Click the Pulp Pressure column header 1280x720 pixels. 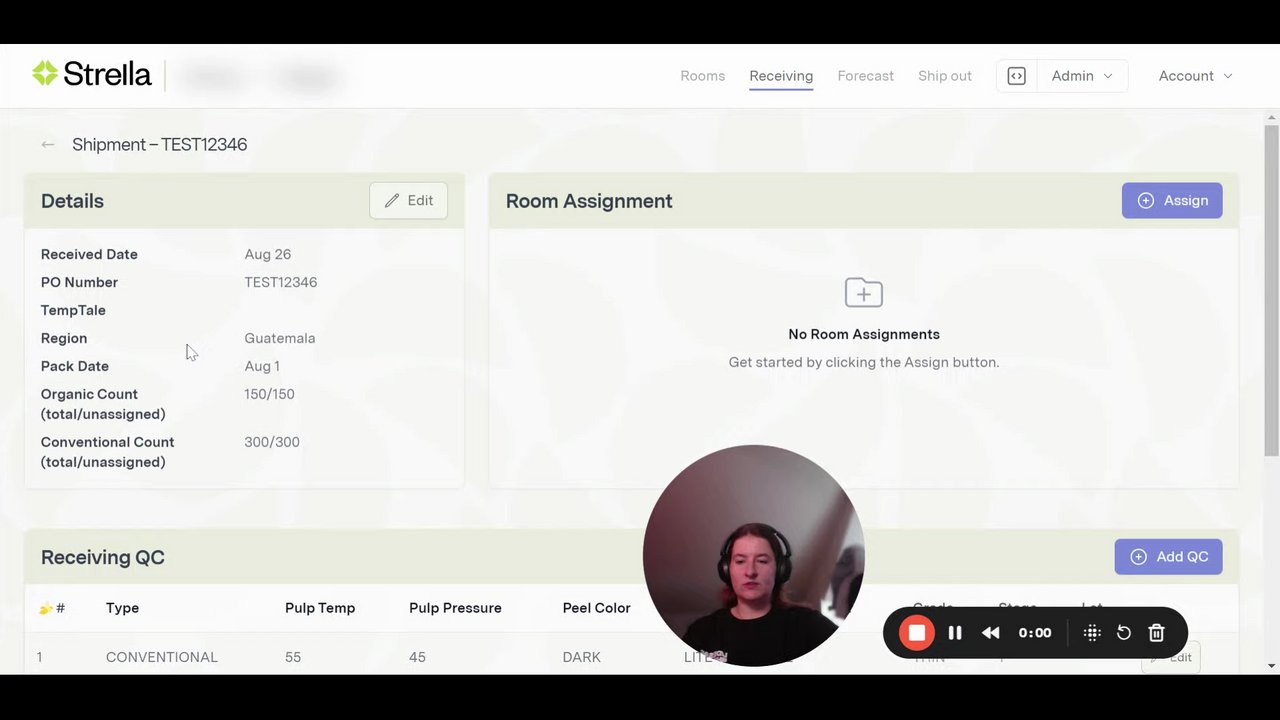point(455,608)
